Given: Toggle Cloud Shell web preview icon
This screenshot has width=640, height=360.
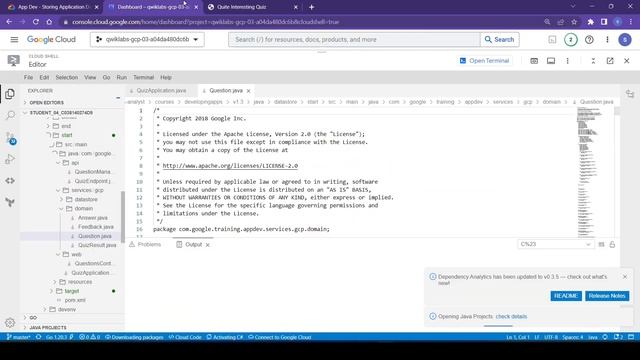Looking at the screenshot, I should point(534,61).
